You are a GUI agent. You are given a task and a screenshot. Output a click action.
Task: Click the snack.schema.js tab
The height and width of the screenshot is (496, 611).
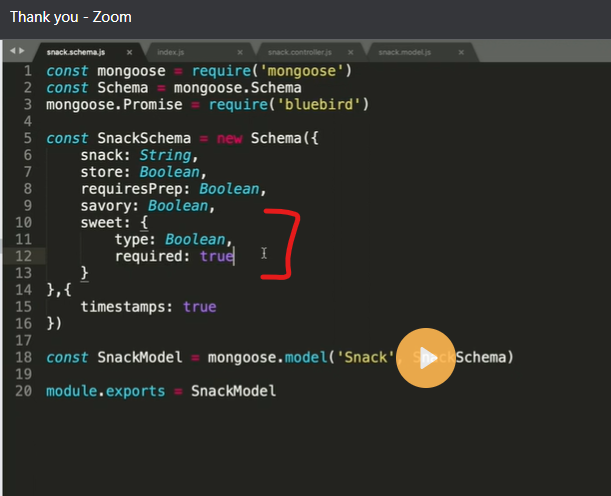click(75, 51)
